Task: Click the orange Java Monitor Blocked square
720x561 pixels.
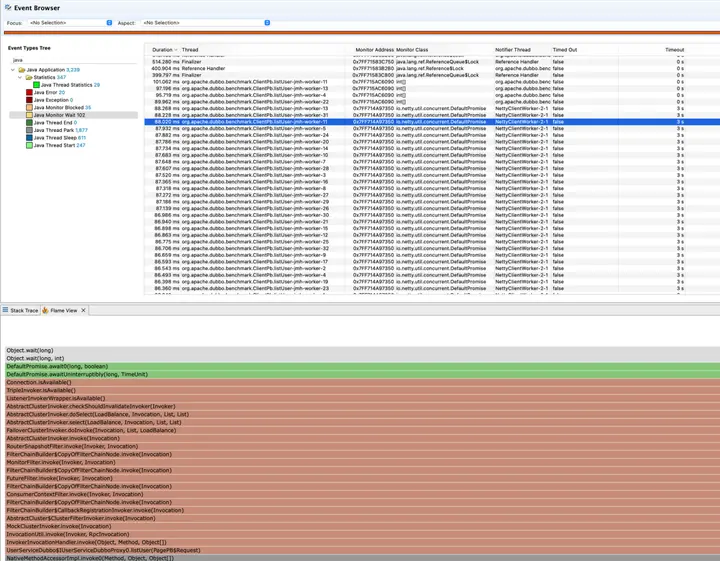Action: [x=29, y=107]
